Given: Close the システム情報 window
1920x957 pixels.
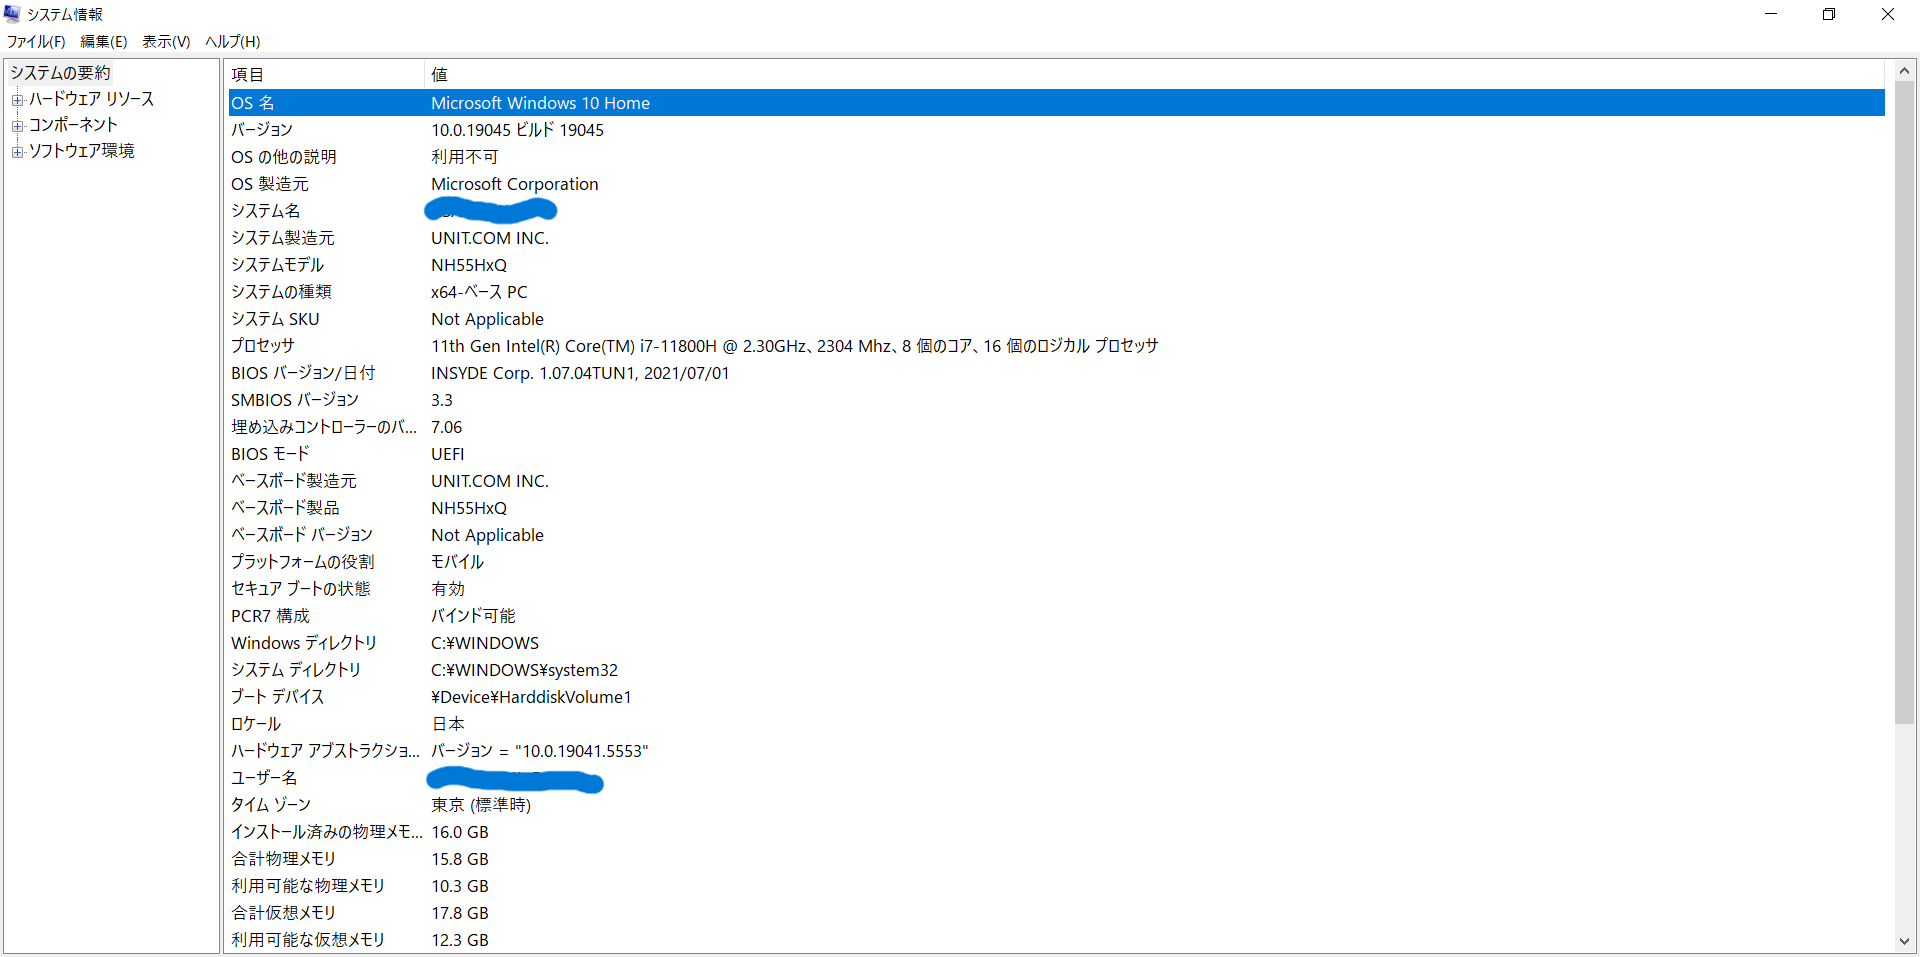Looking at the screenshot, I should tap(1888, 14).
